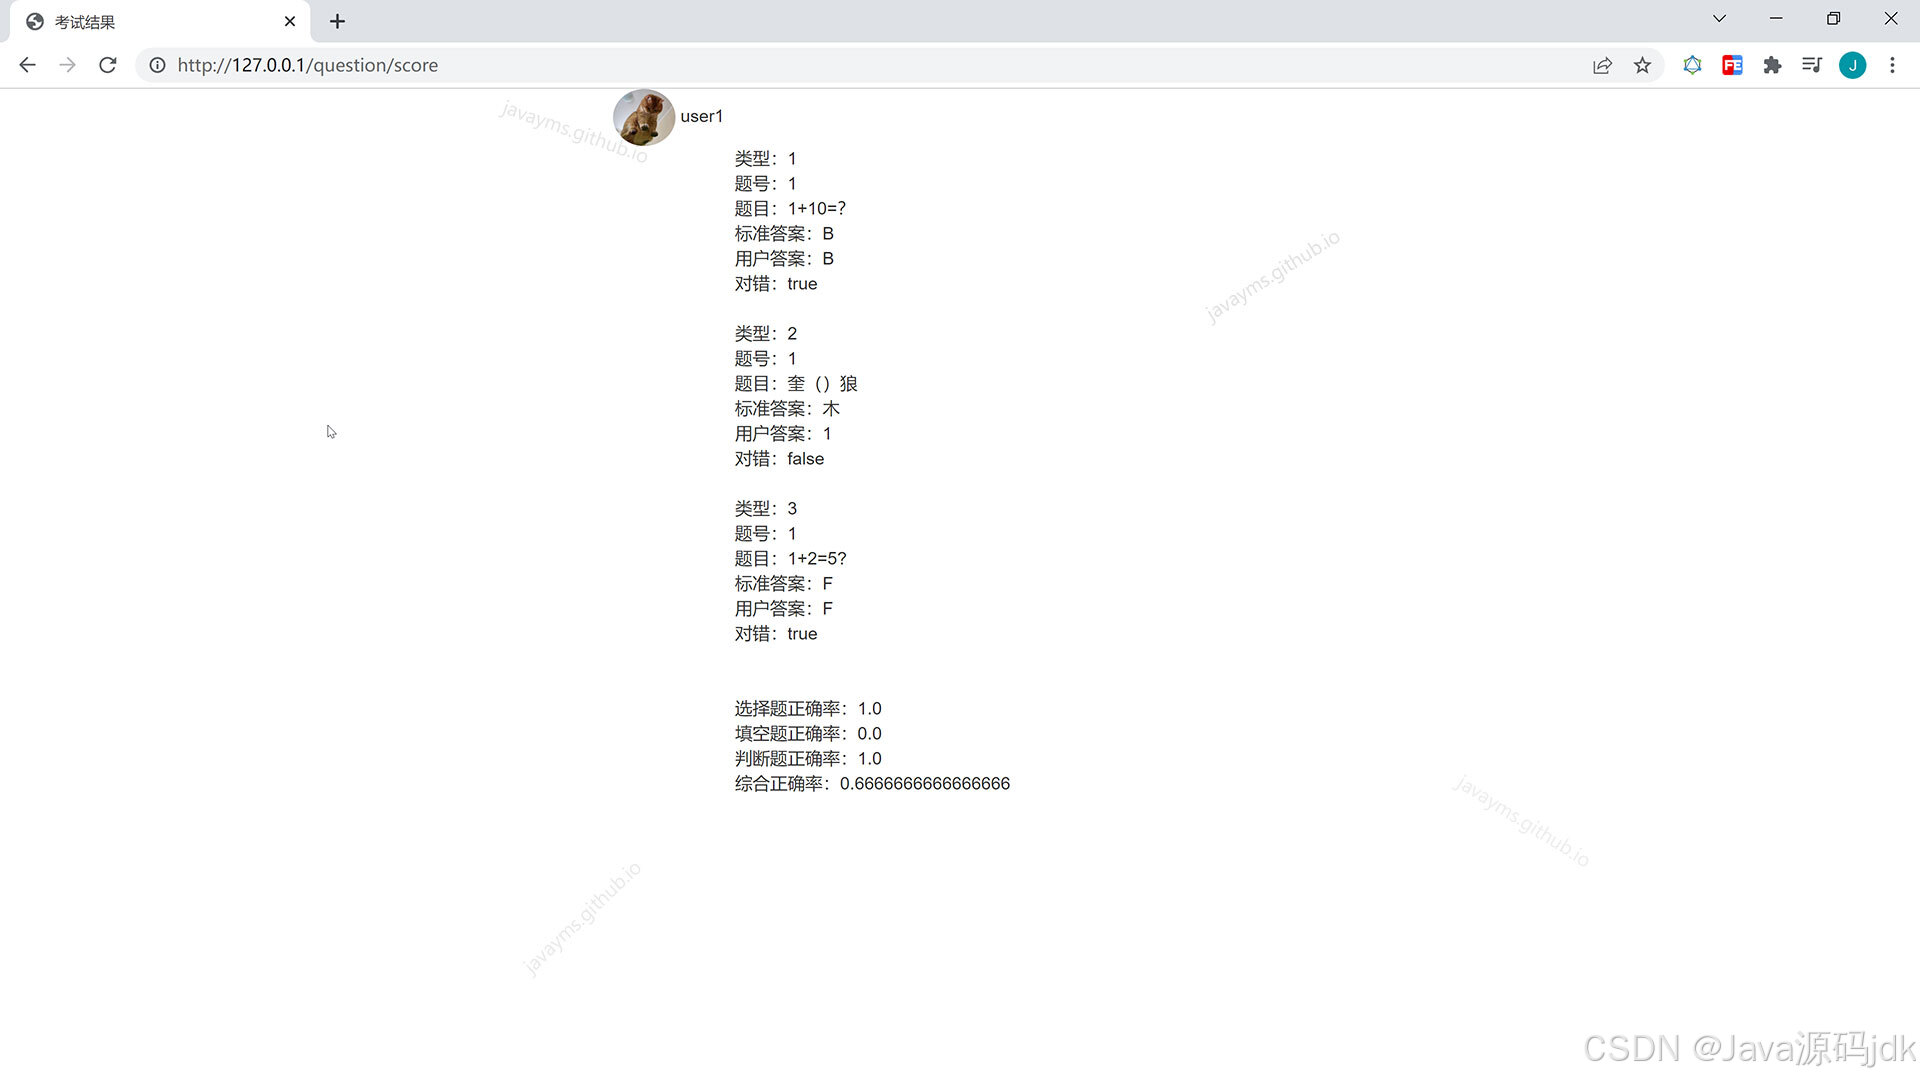Click the forward navigation arrow

click(67, 65)
